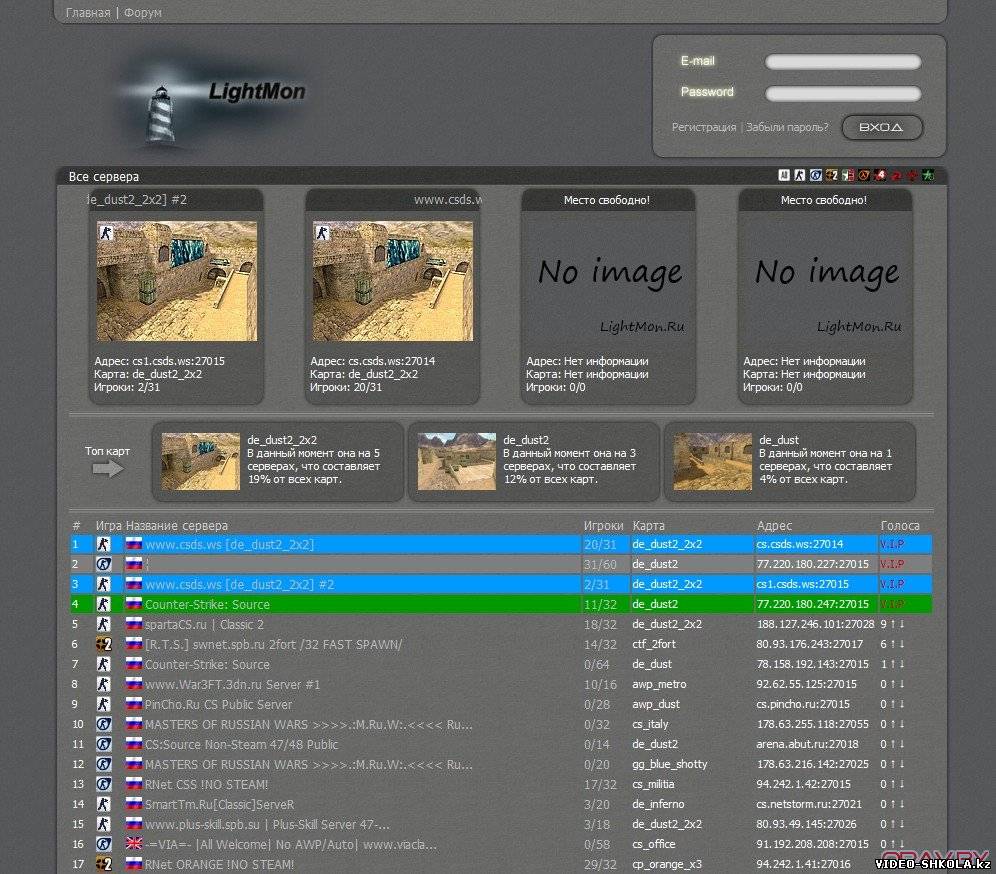Vote down www.War3FT.3dn.ru server
The width and height of the screenshot is (996, 874).
click(x=902, y=684)
